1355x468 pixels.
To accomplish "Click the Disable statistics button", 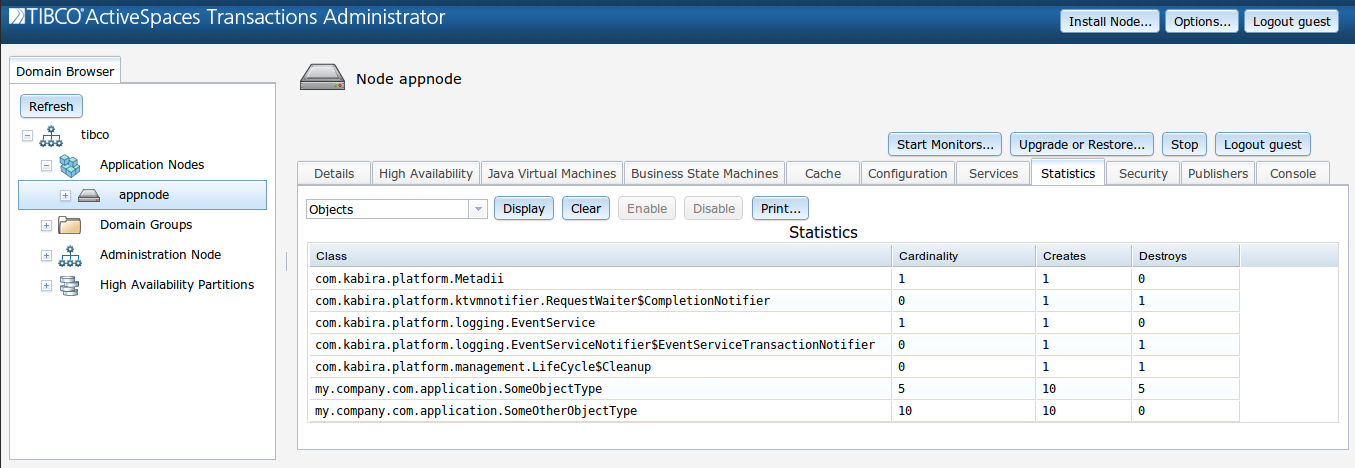I will click(714, 208).
